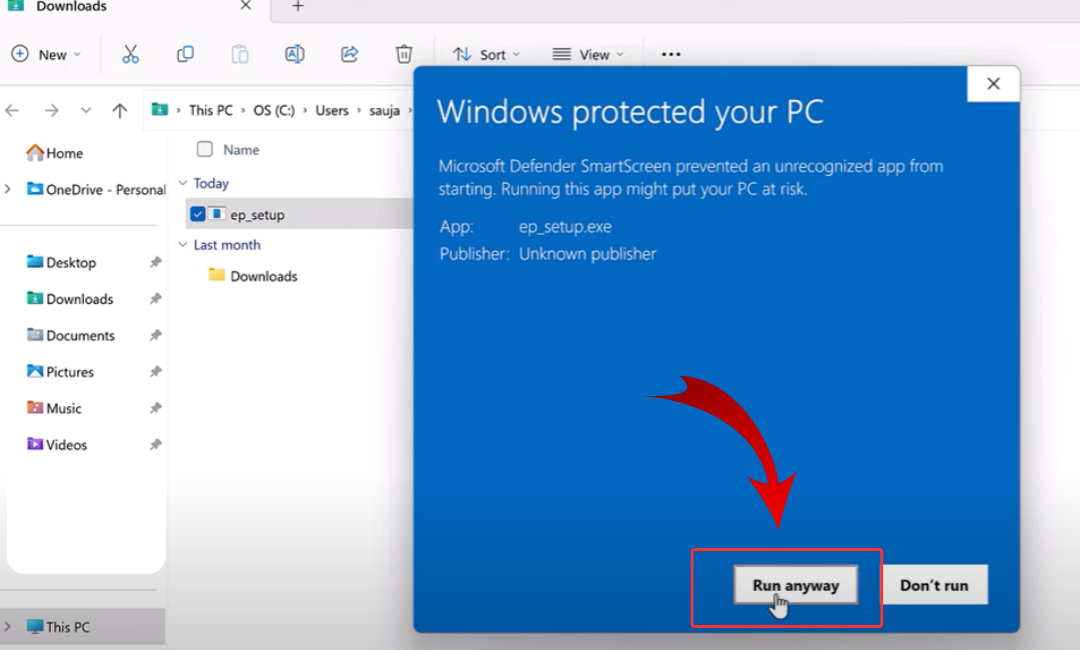1080x650 pixels.
Task: Collapse the Today group
Action: coord(183,184)
